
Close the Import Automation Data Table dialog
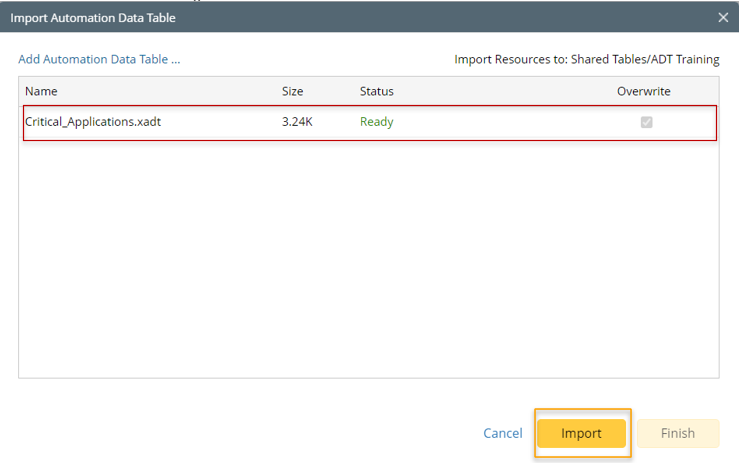tap(723, 17)
